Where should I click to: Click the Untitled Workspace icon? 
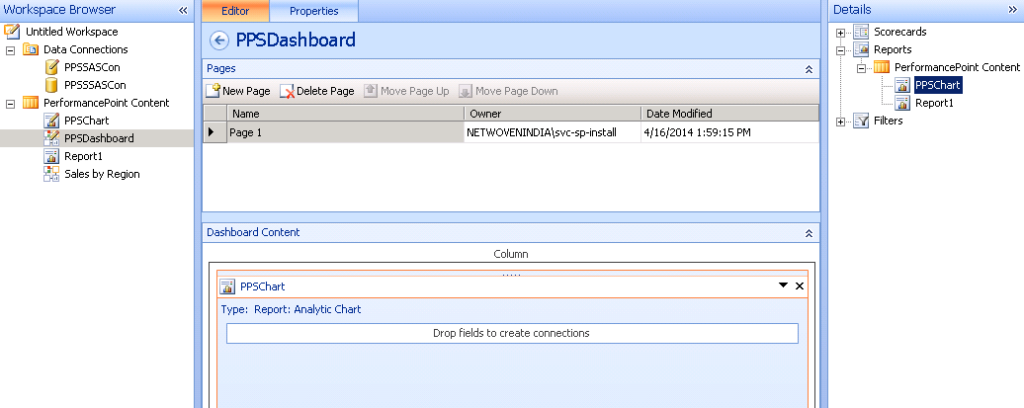(12, 31)
